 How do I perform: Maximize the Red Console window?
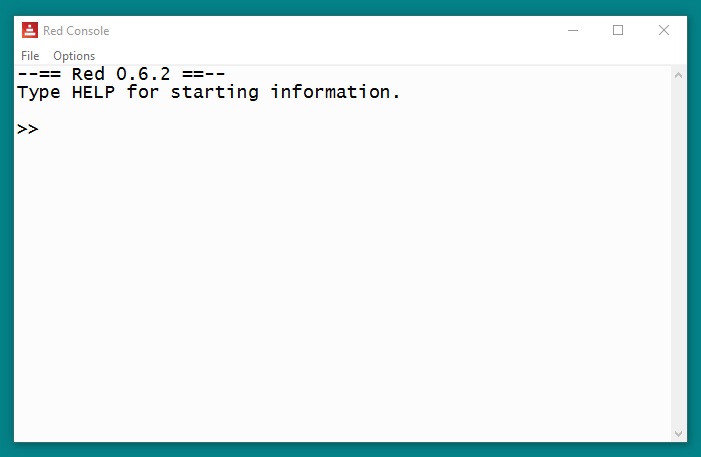pyautogui.click(x=618, y=31)
